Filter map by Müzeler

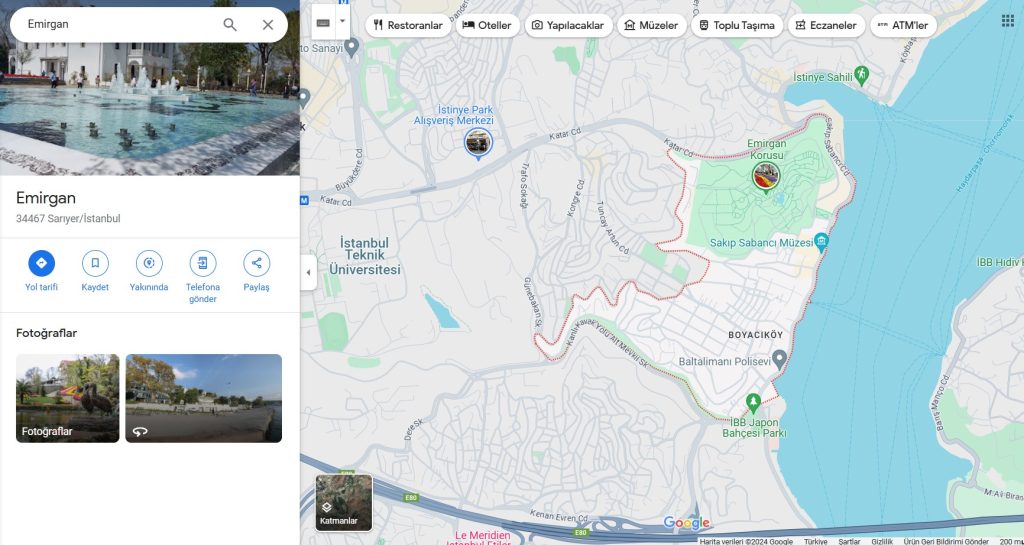(x=652, y=25)
